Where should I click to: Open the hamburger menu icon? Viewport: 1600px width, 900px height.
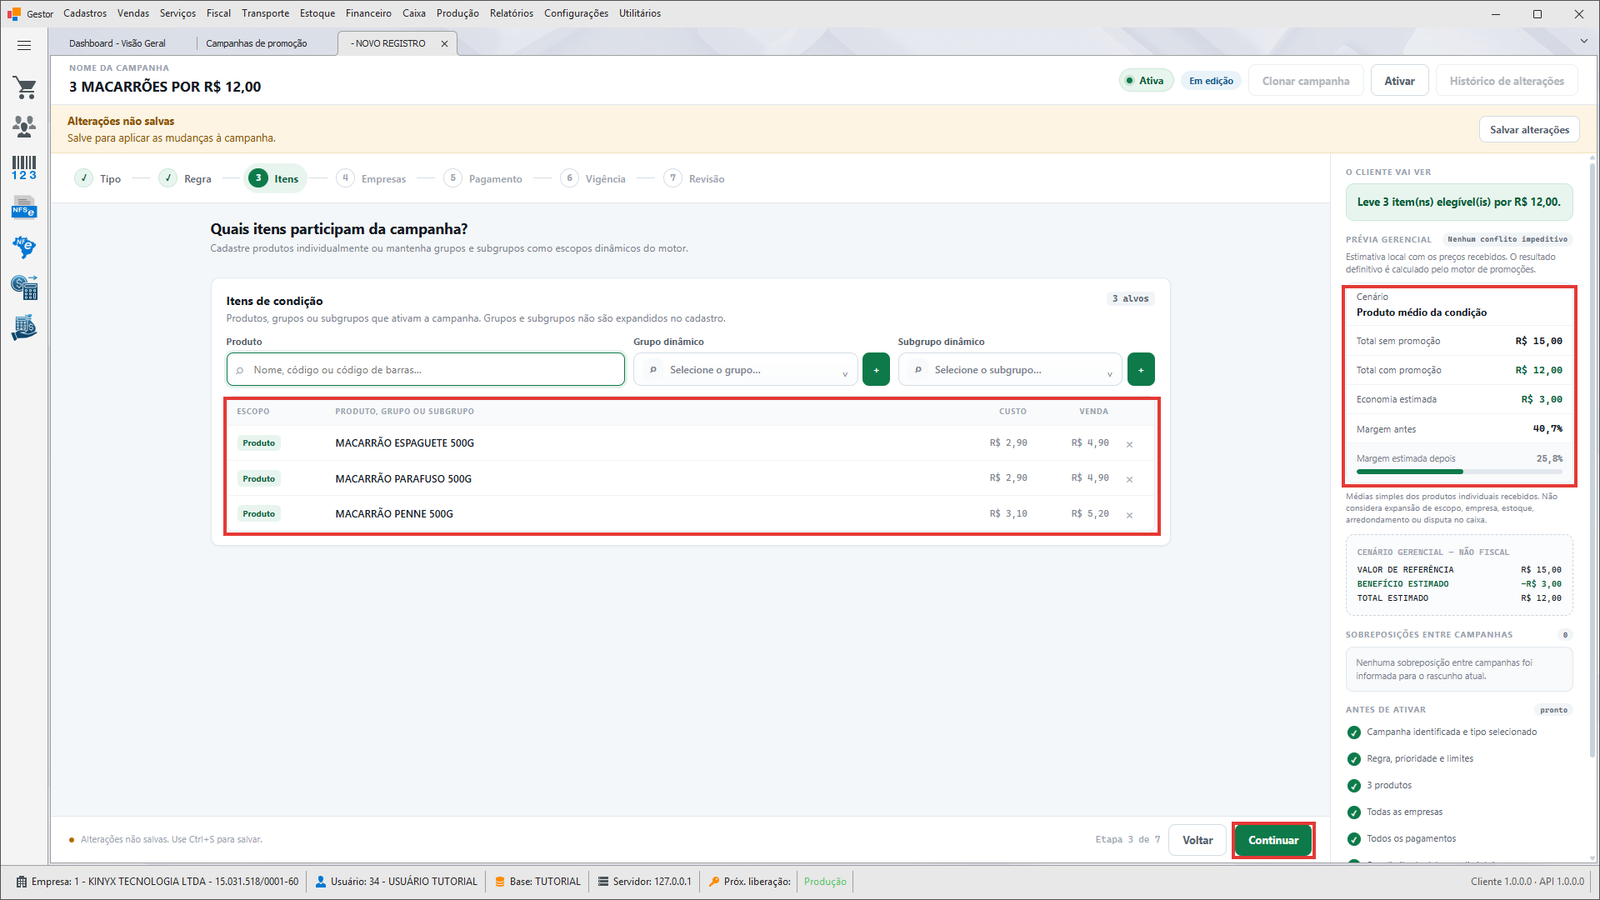coord(24,45)
